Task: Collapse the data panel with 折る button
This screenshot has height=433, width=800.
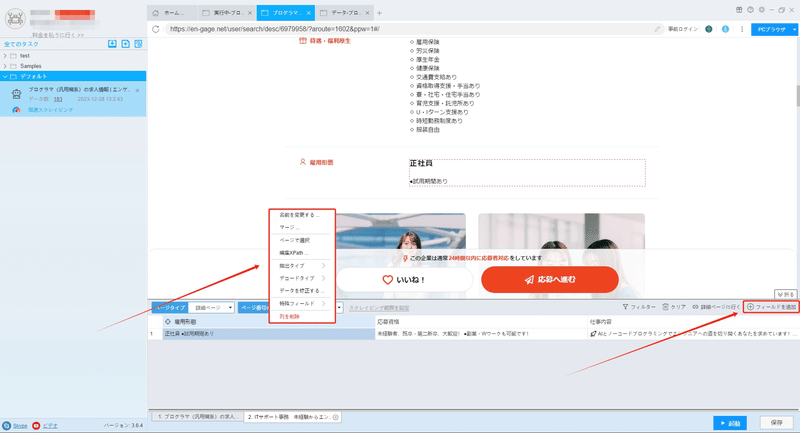Action: click(786, 294)
